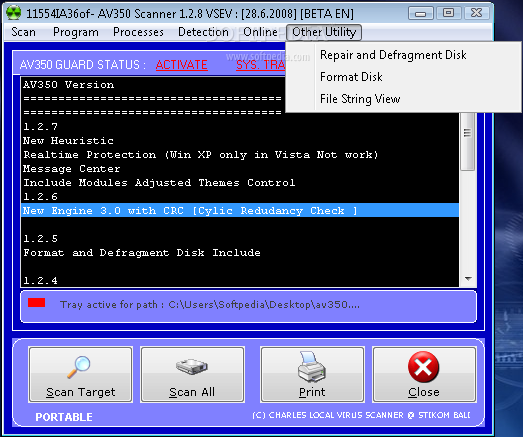Image resolution: width=523 pixels, height=437 pixels.
Task: Click the hard drive icon on Scan All
Action: coord(192,367)
